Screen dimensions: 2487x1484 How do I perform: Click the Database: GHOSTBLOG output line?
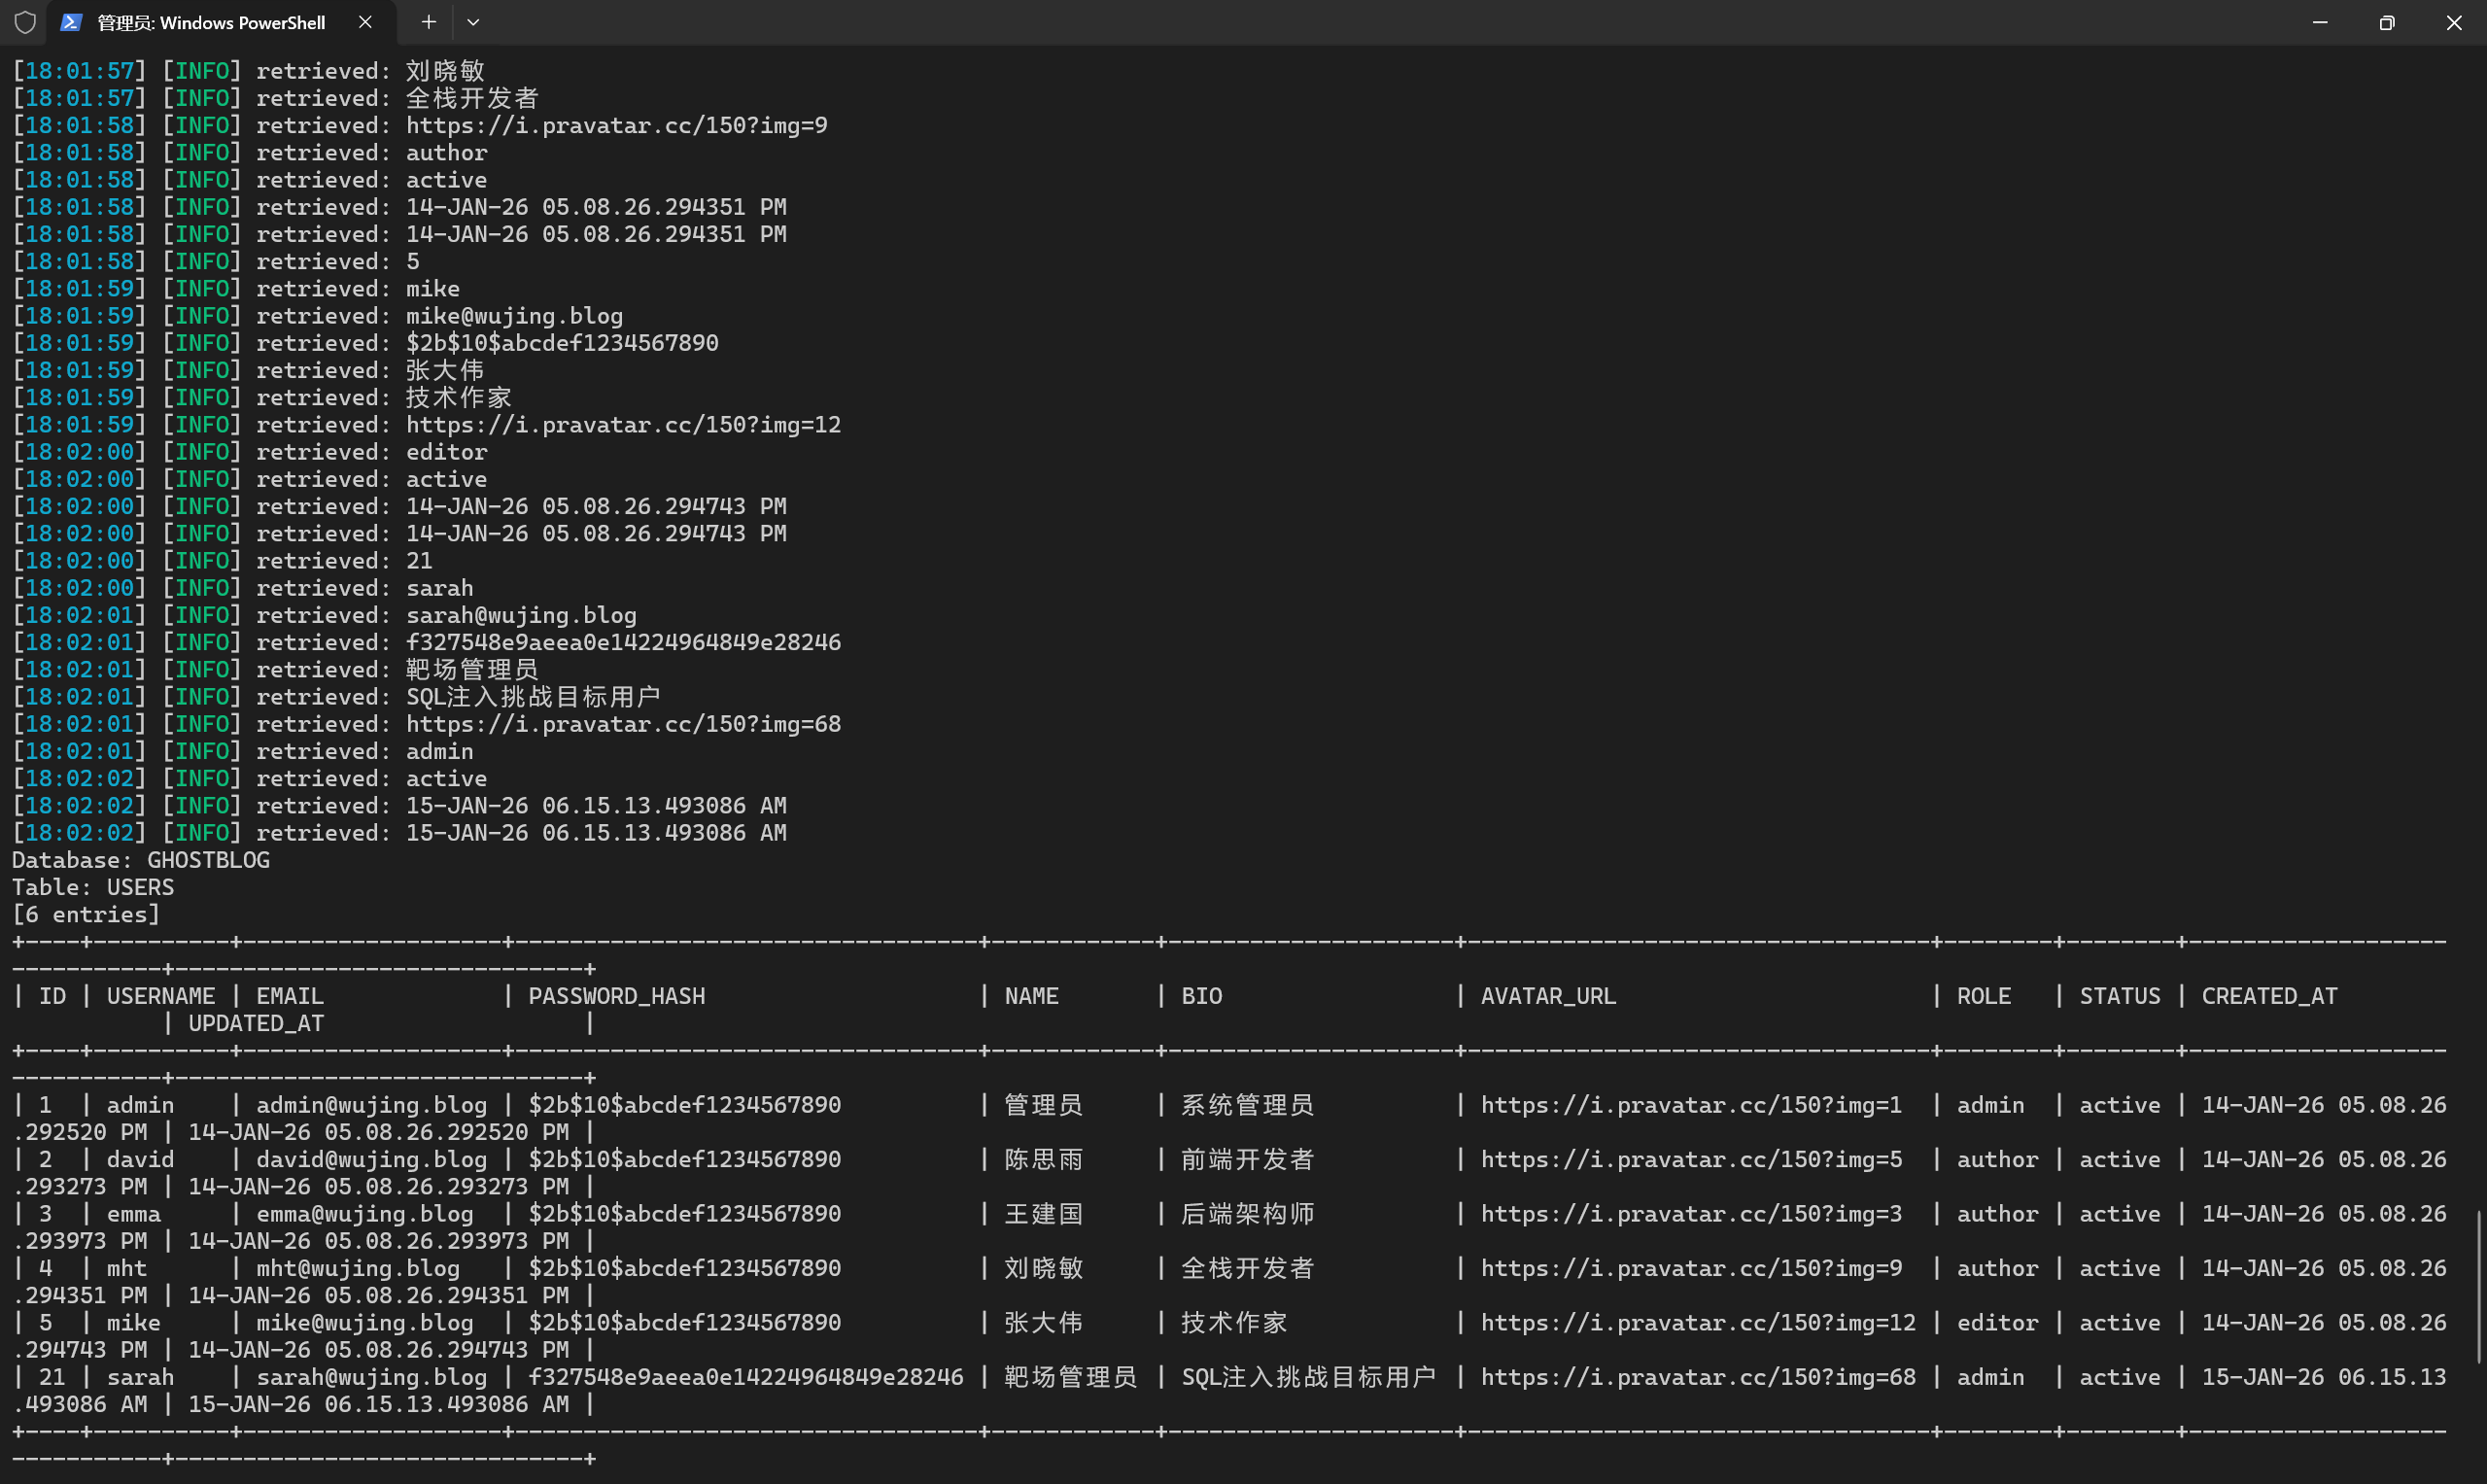(141, 860)
